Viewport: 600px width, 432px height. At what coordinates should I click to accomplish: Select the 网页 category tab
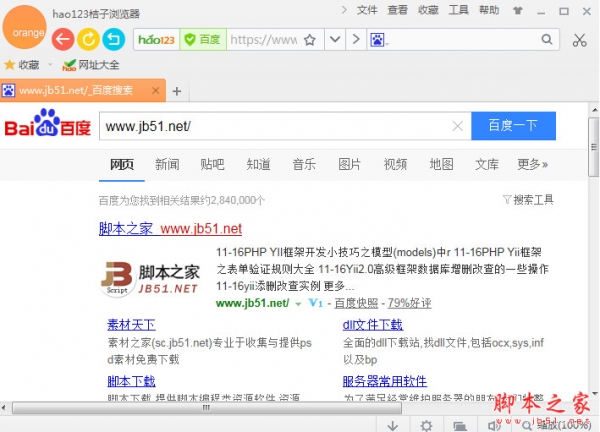click(x=122, y=165)
